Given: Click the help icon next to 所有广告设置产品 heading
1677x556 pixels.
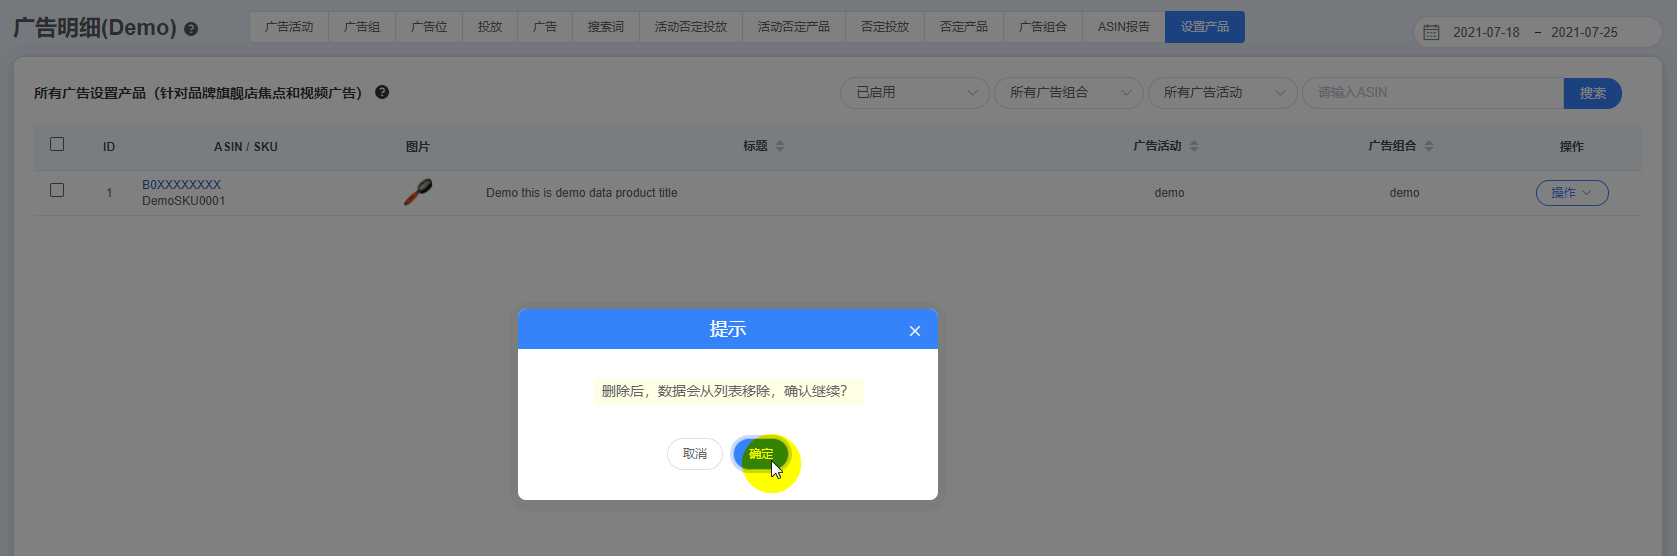Looking at the screenshot, I should [382, 92].
